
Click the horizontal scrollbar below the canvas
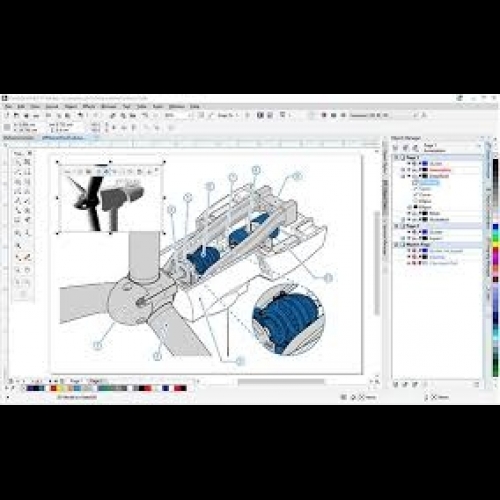coord(281,382)
